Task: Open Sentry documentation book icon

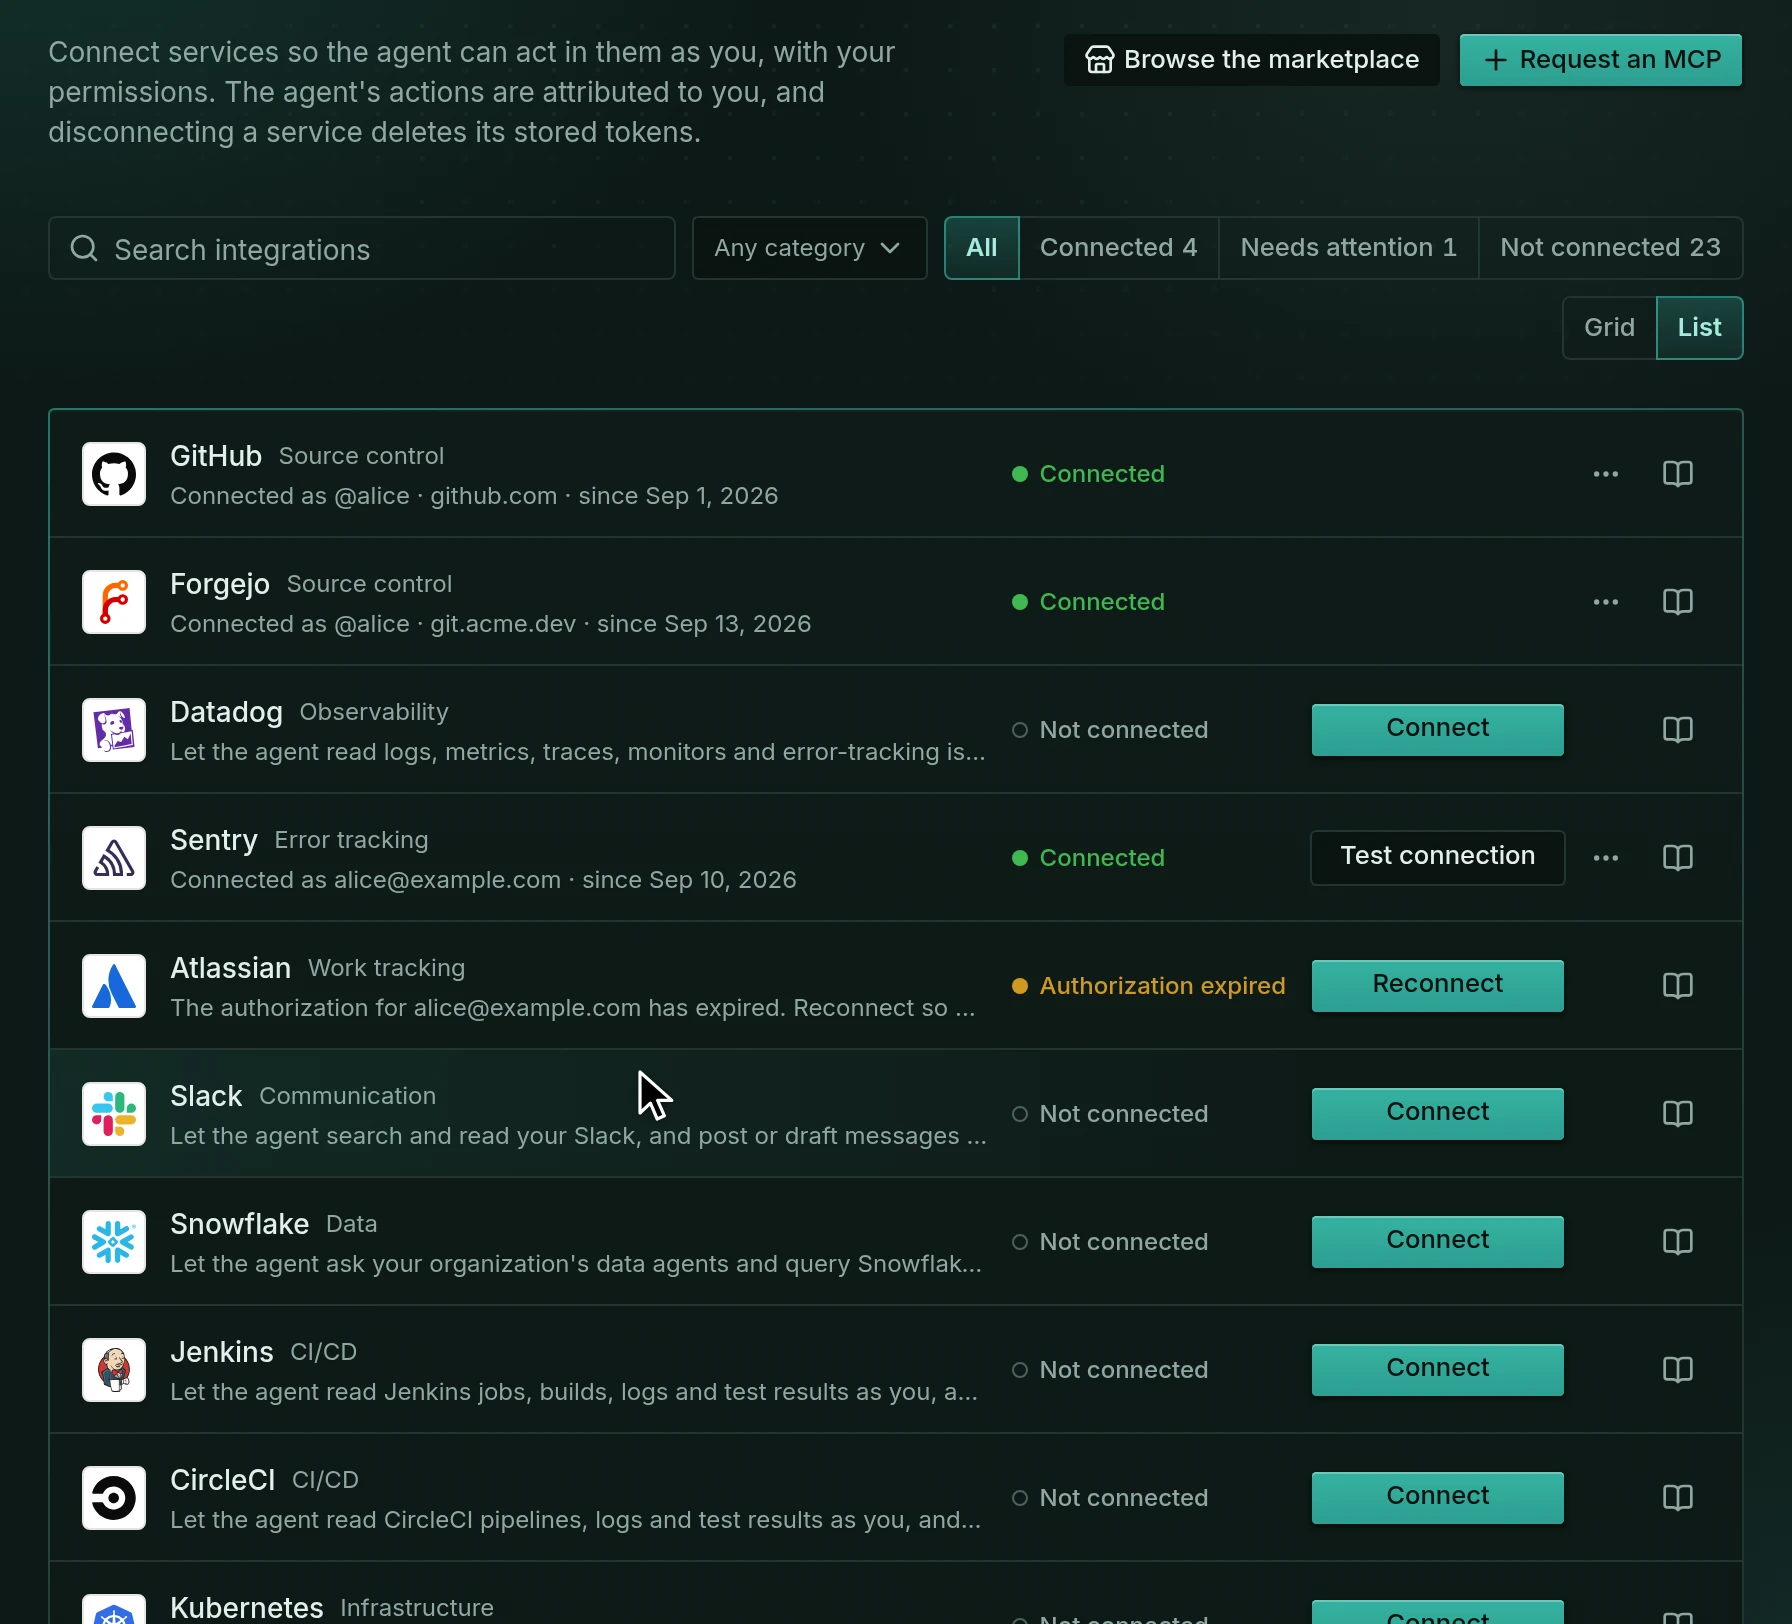Action: pos(1677,858)
